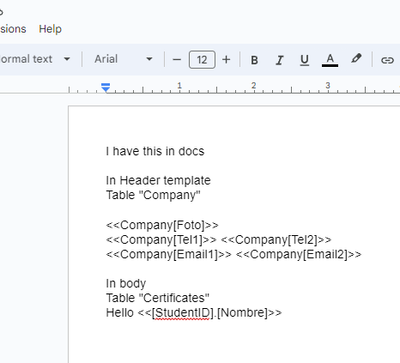Open the Arial font dropdown

(x=123, y=59)
